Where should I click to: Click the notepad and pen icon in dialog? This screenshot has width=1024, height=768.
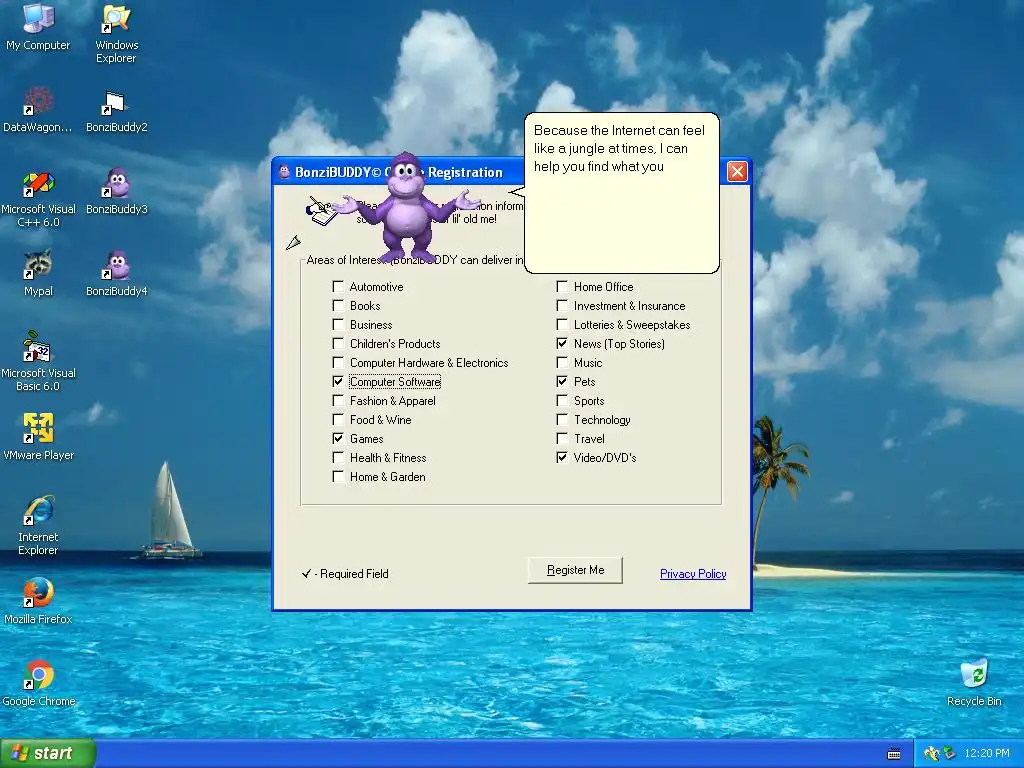pyautogui.click(x=321, y=210)
